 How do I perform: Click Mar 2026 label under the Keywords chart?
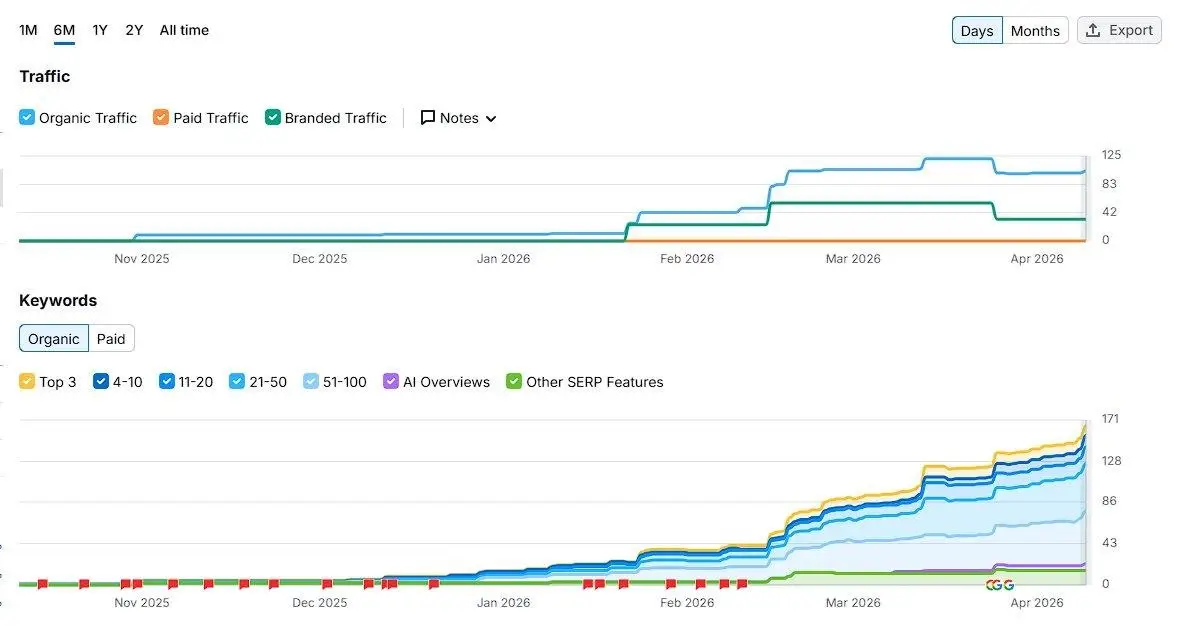click(x=853, y=602)
